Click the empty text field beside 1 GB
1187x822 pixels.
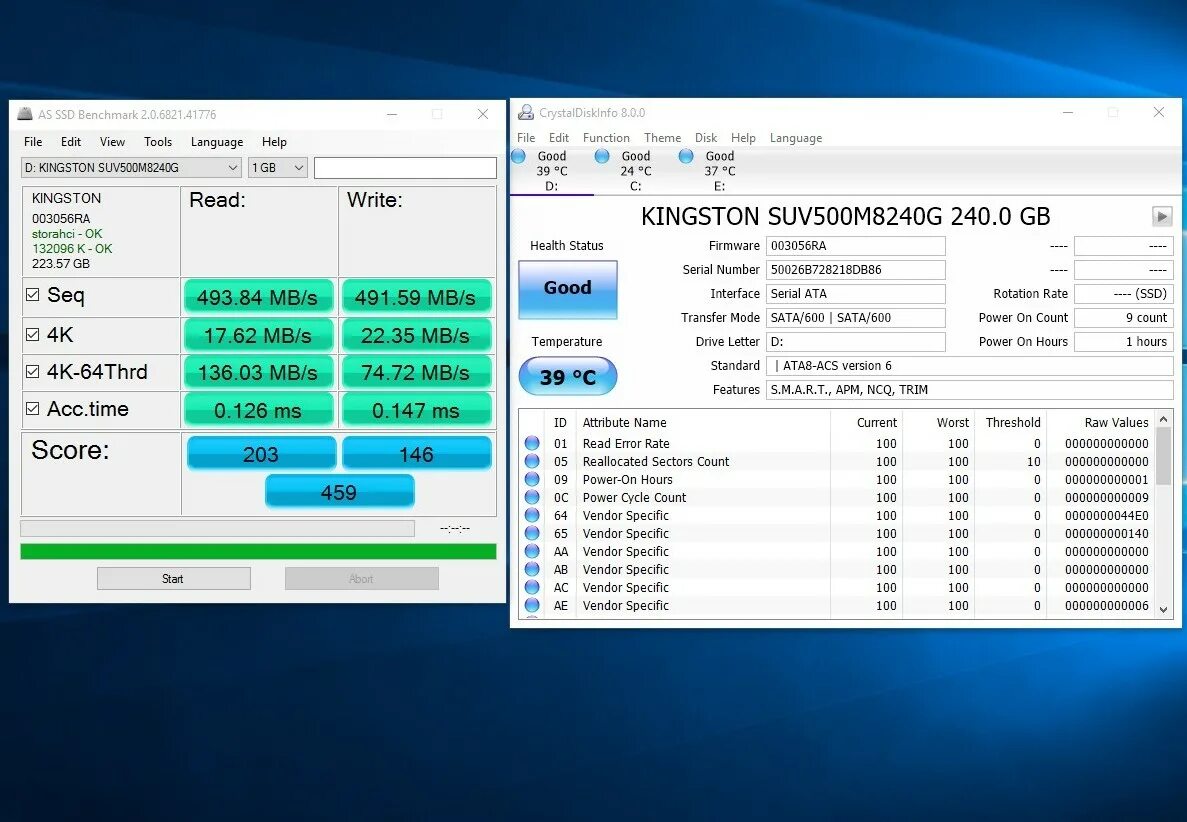click(x=405, y=167)
